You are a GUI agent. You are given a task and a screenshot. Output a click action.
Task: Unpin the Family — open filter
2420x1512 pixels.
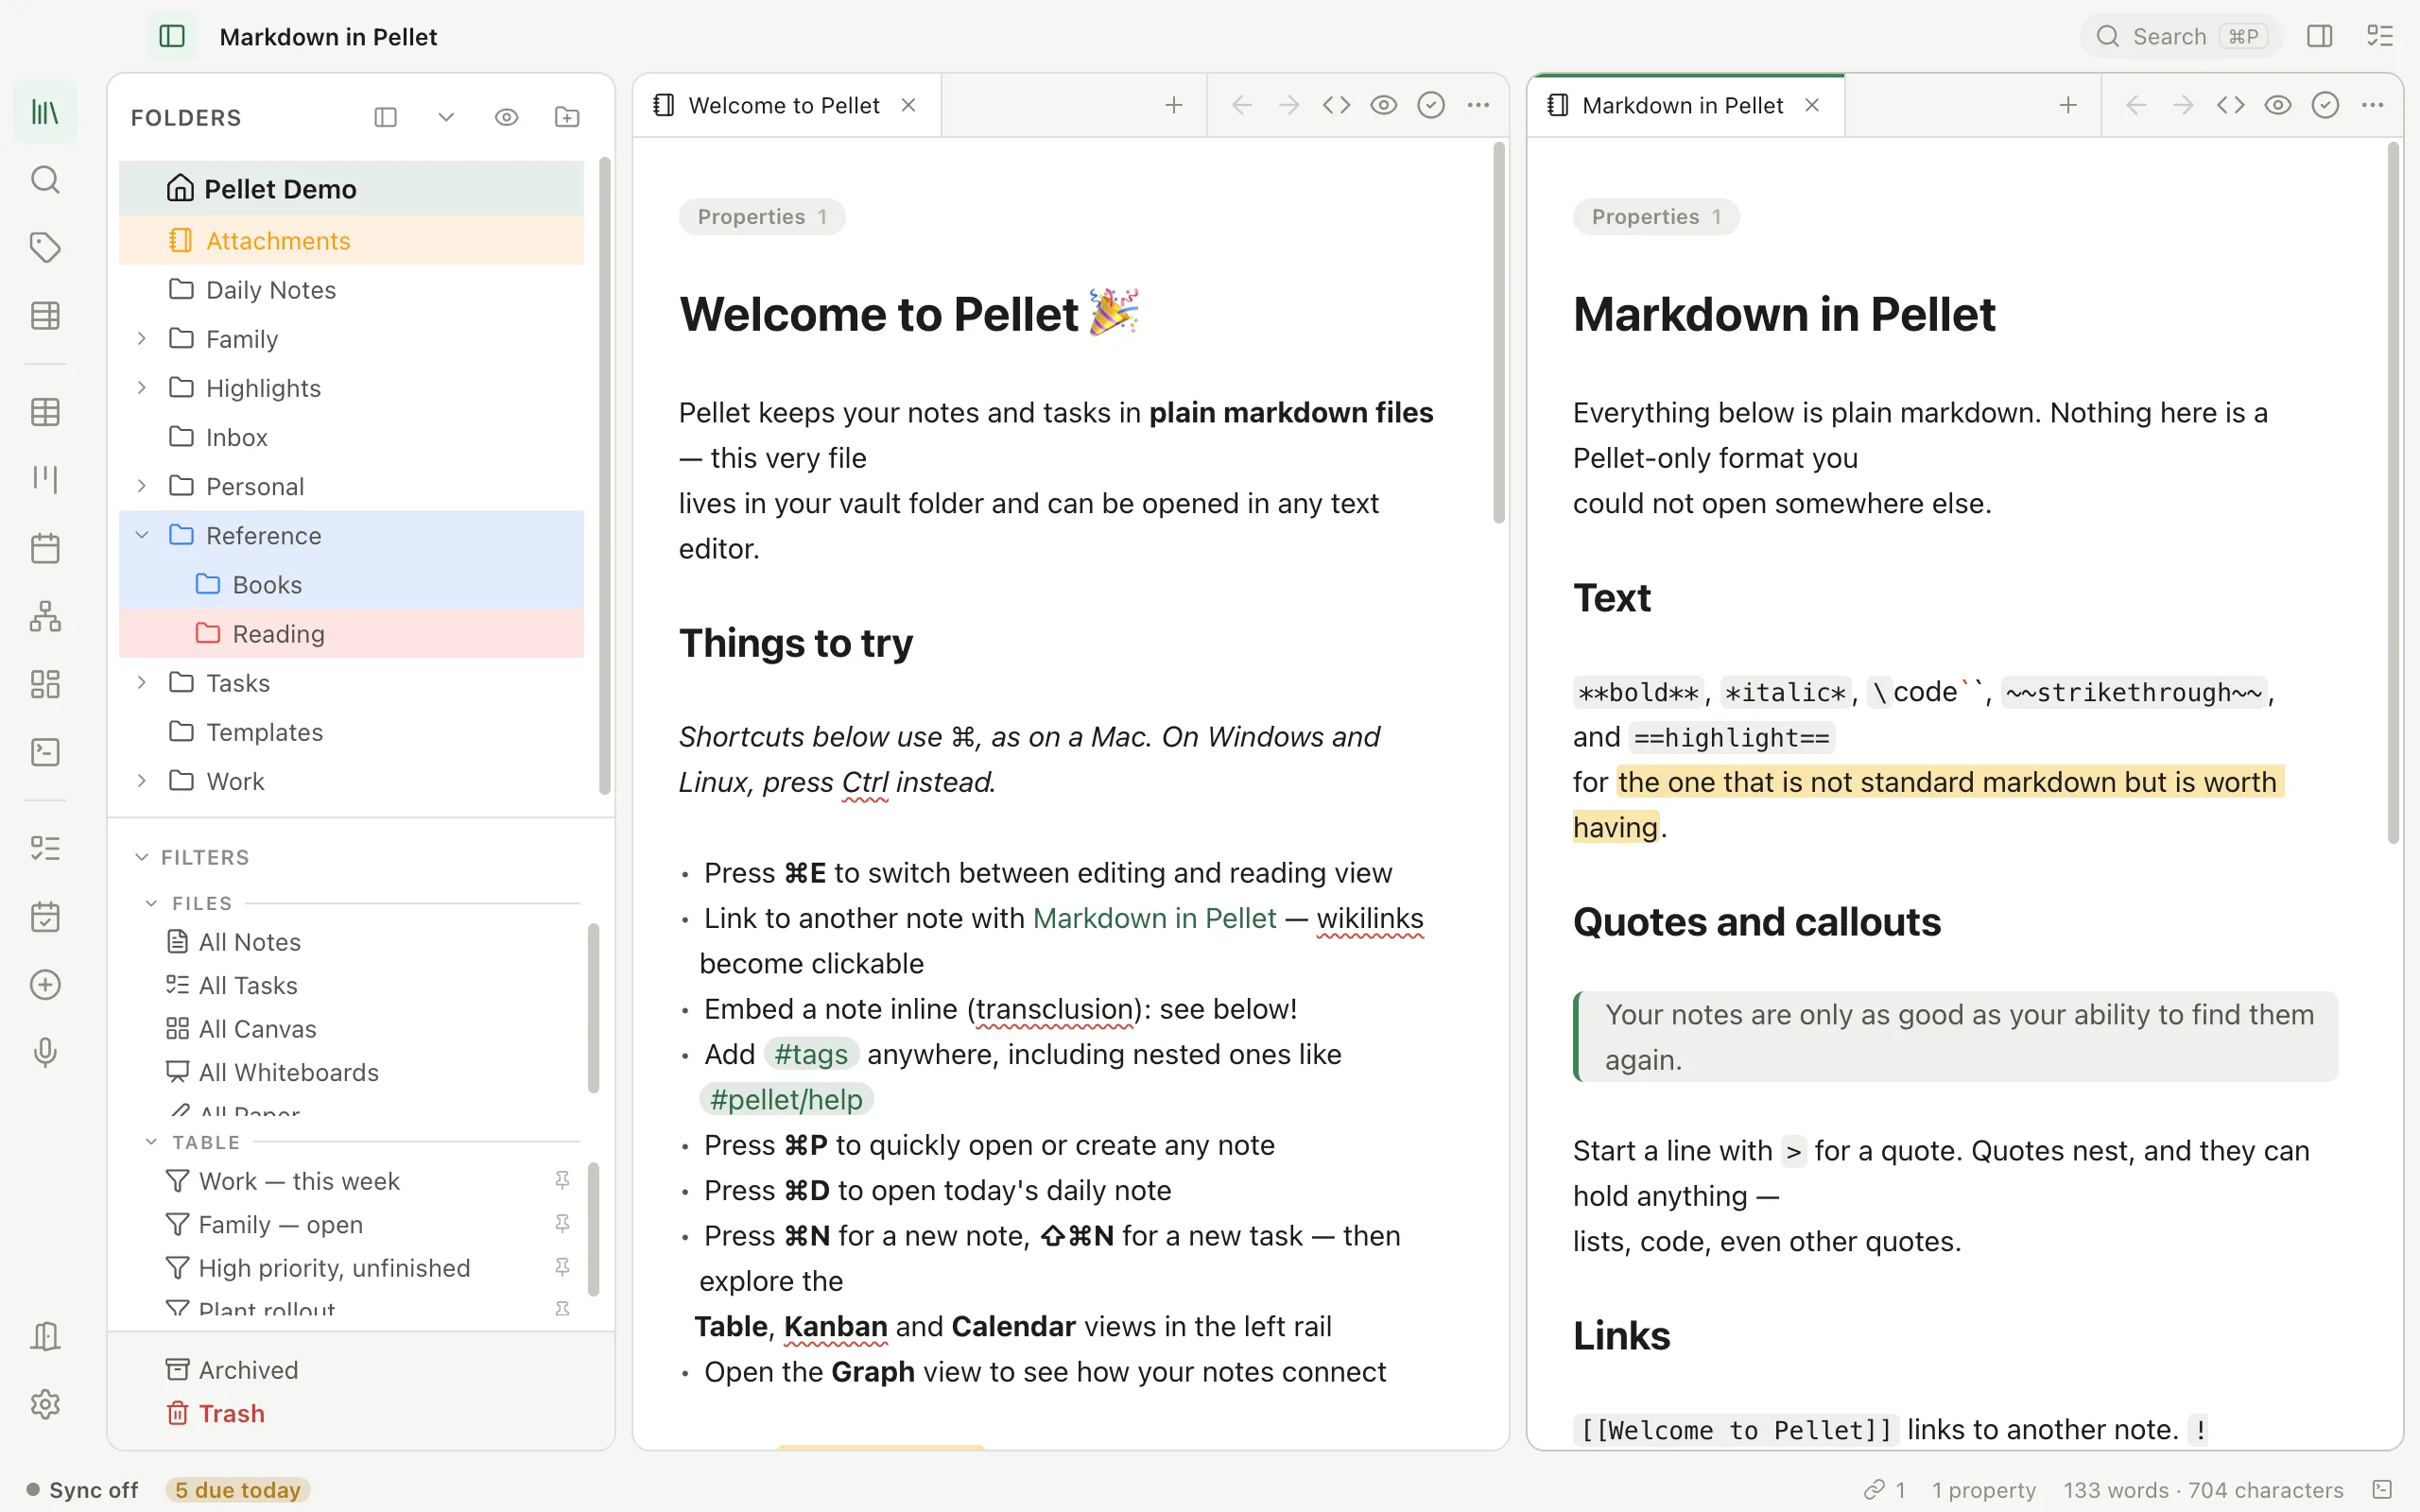coord(562,1225)
